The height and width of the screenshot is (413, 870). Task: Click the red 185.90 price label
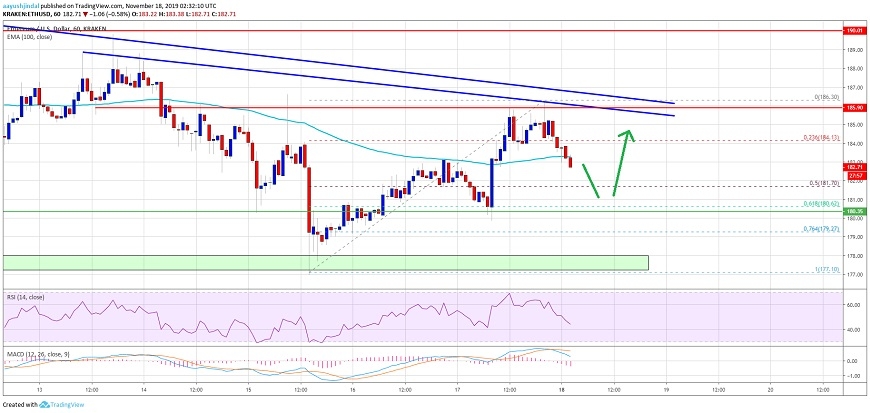pyautogui.click(x=855, y=106)
